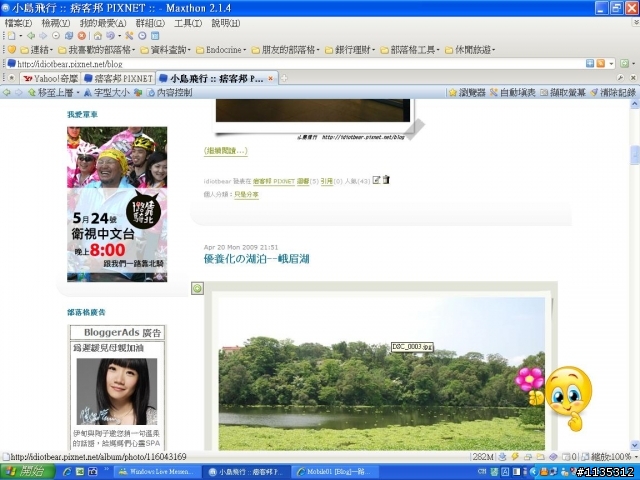Click the 清除記錄 toolbar button

613,93
